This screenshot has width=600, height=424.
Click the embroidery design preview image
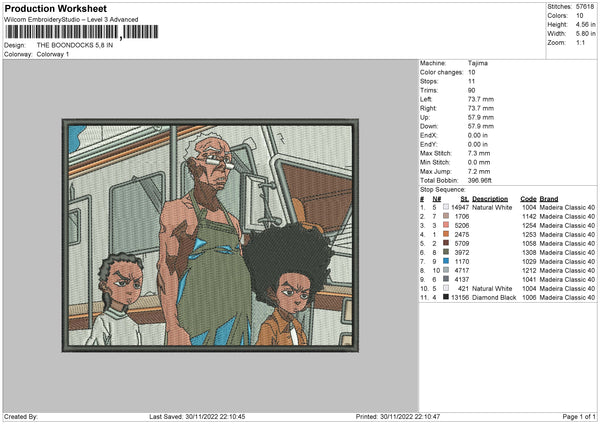click(210, 235)
